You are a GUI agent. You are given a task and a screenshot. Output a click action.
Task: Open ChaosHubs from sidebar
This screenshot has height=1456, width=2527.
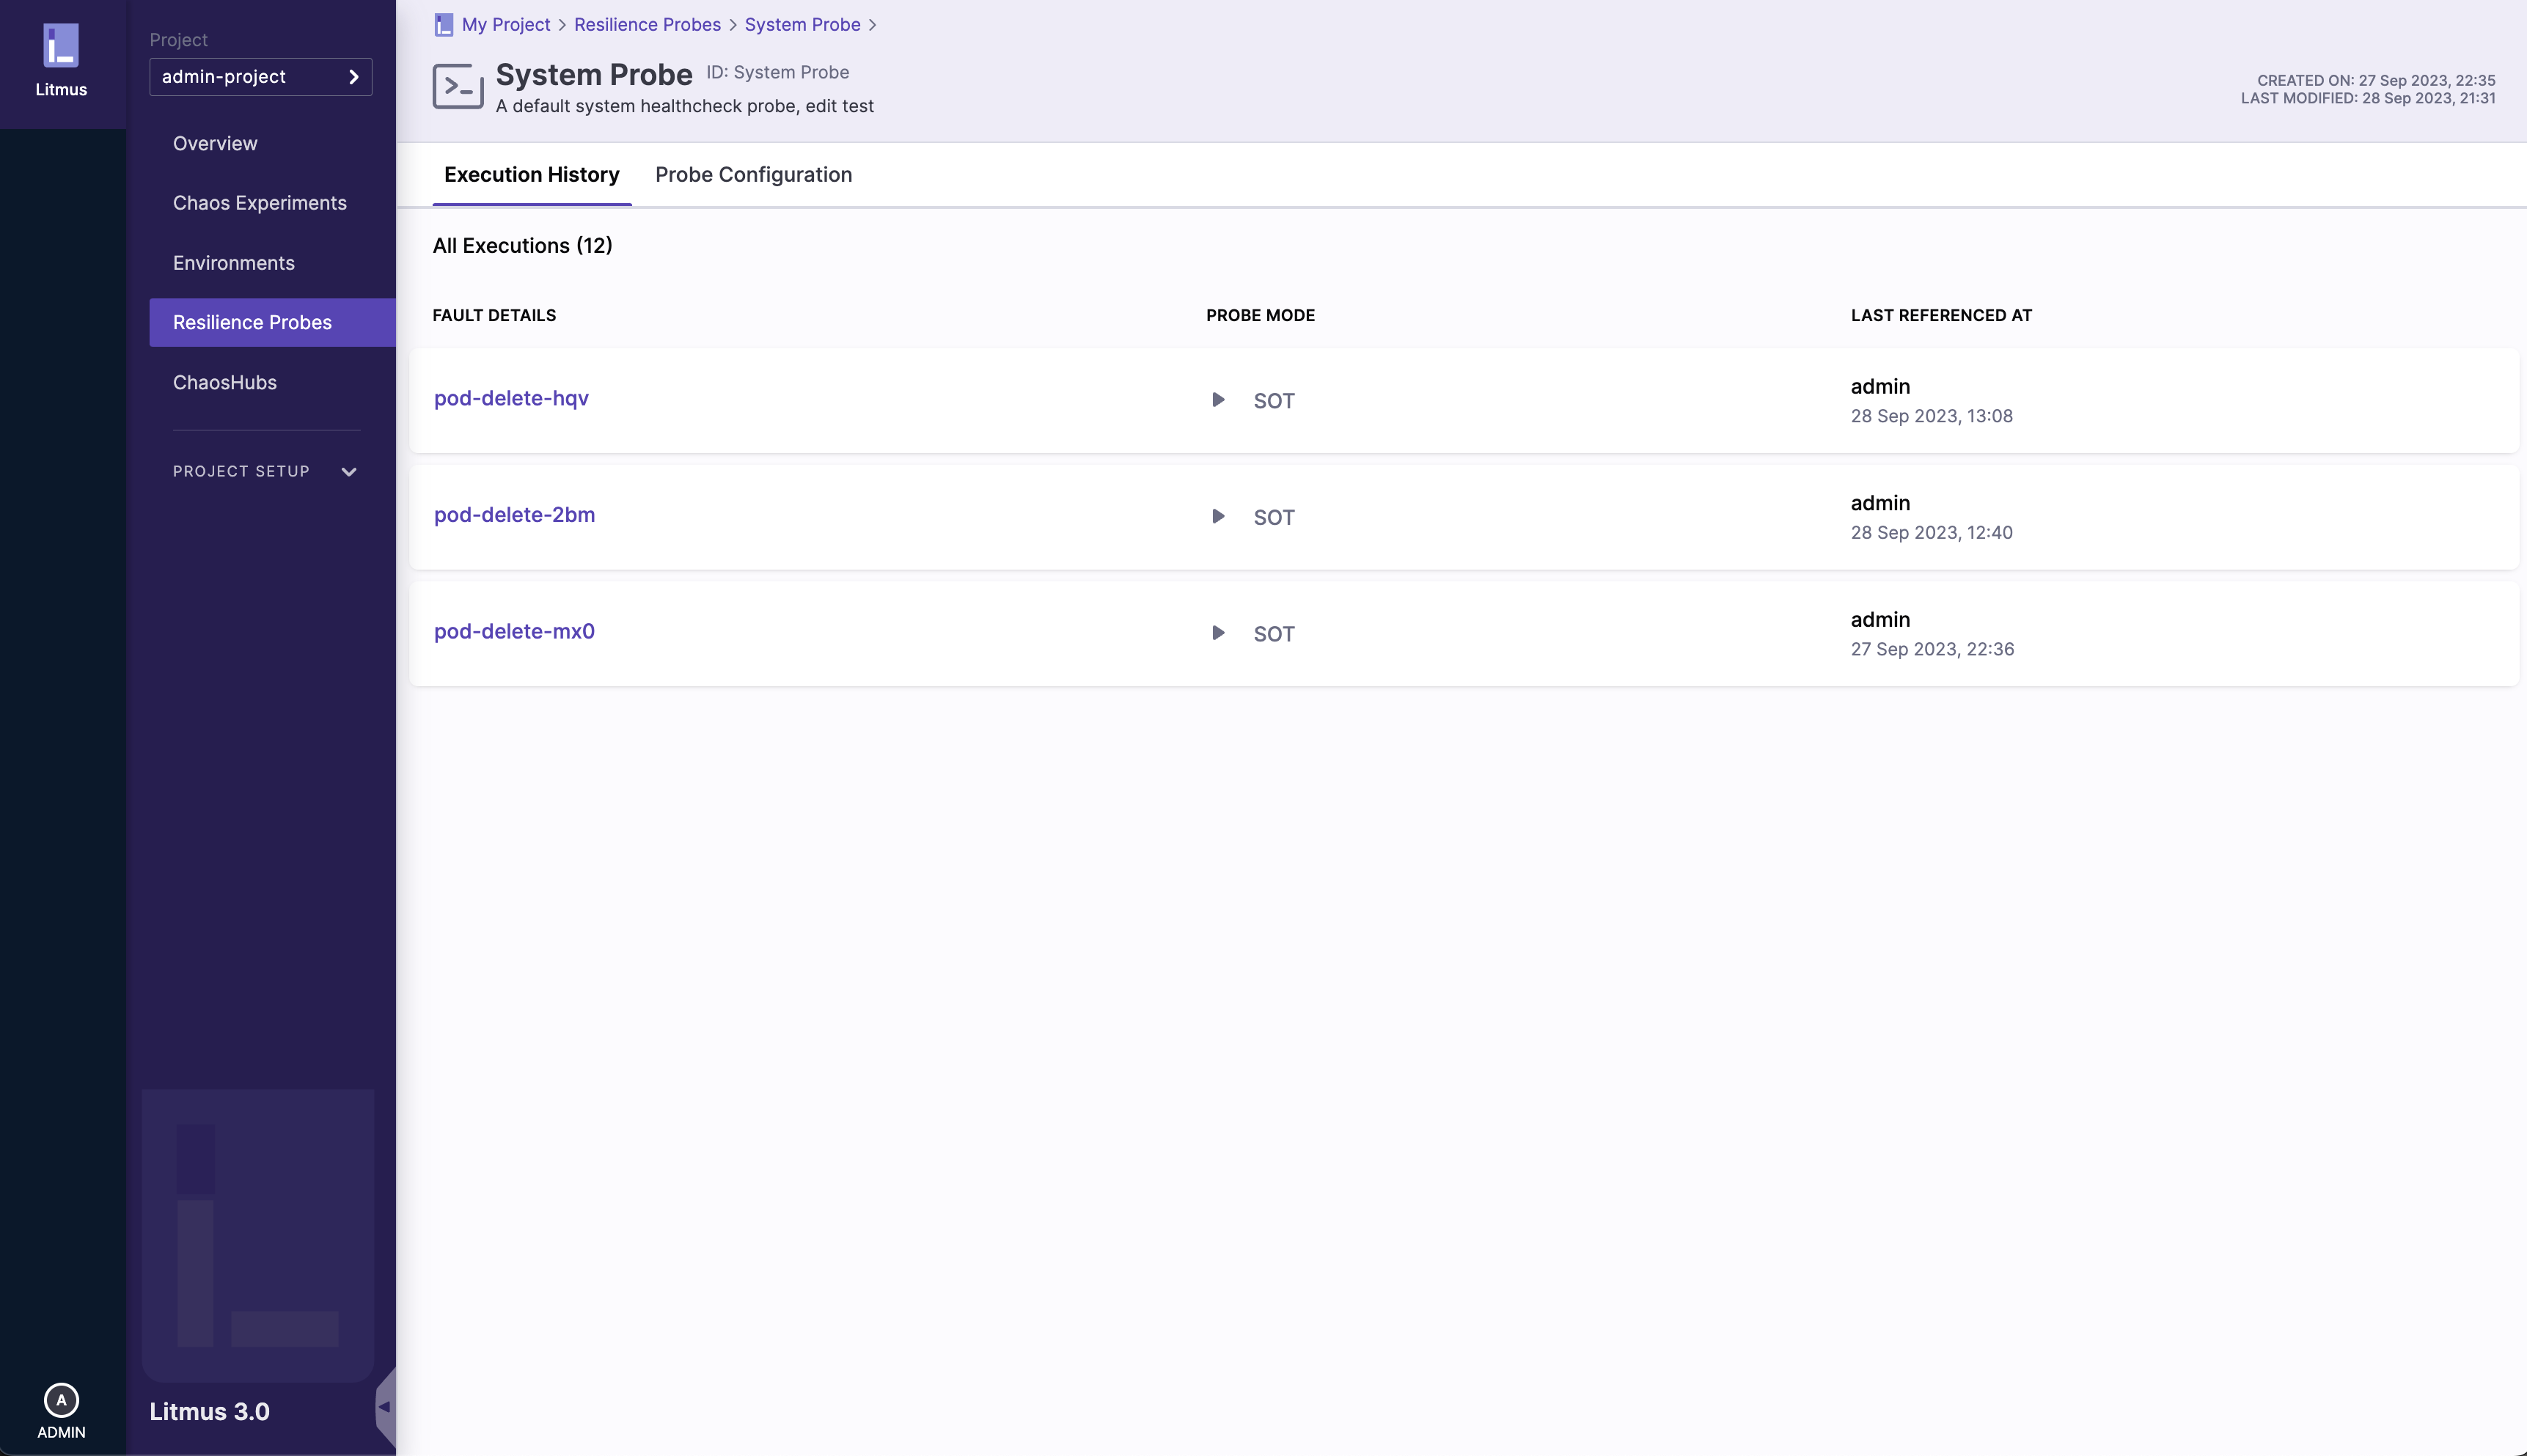point(224,382)
